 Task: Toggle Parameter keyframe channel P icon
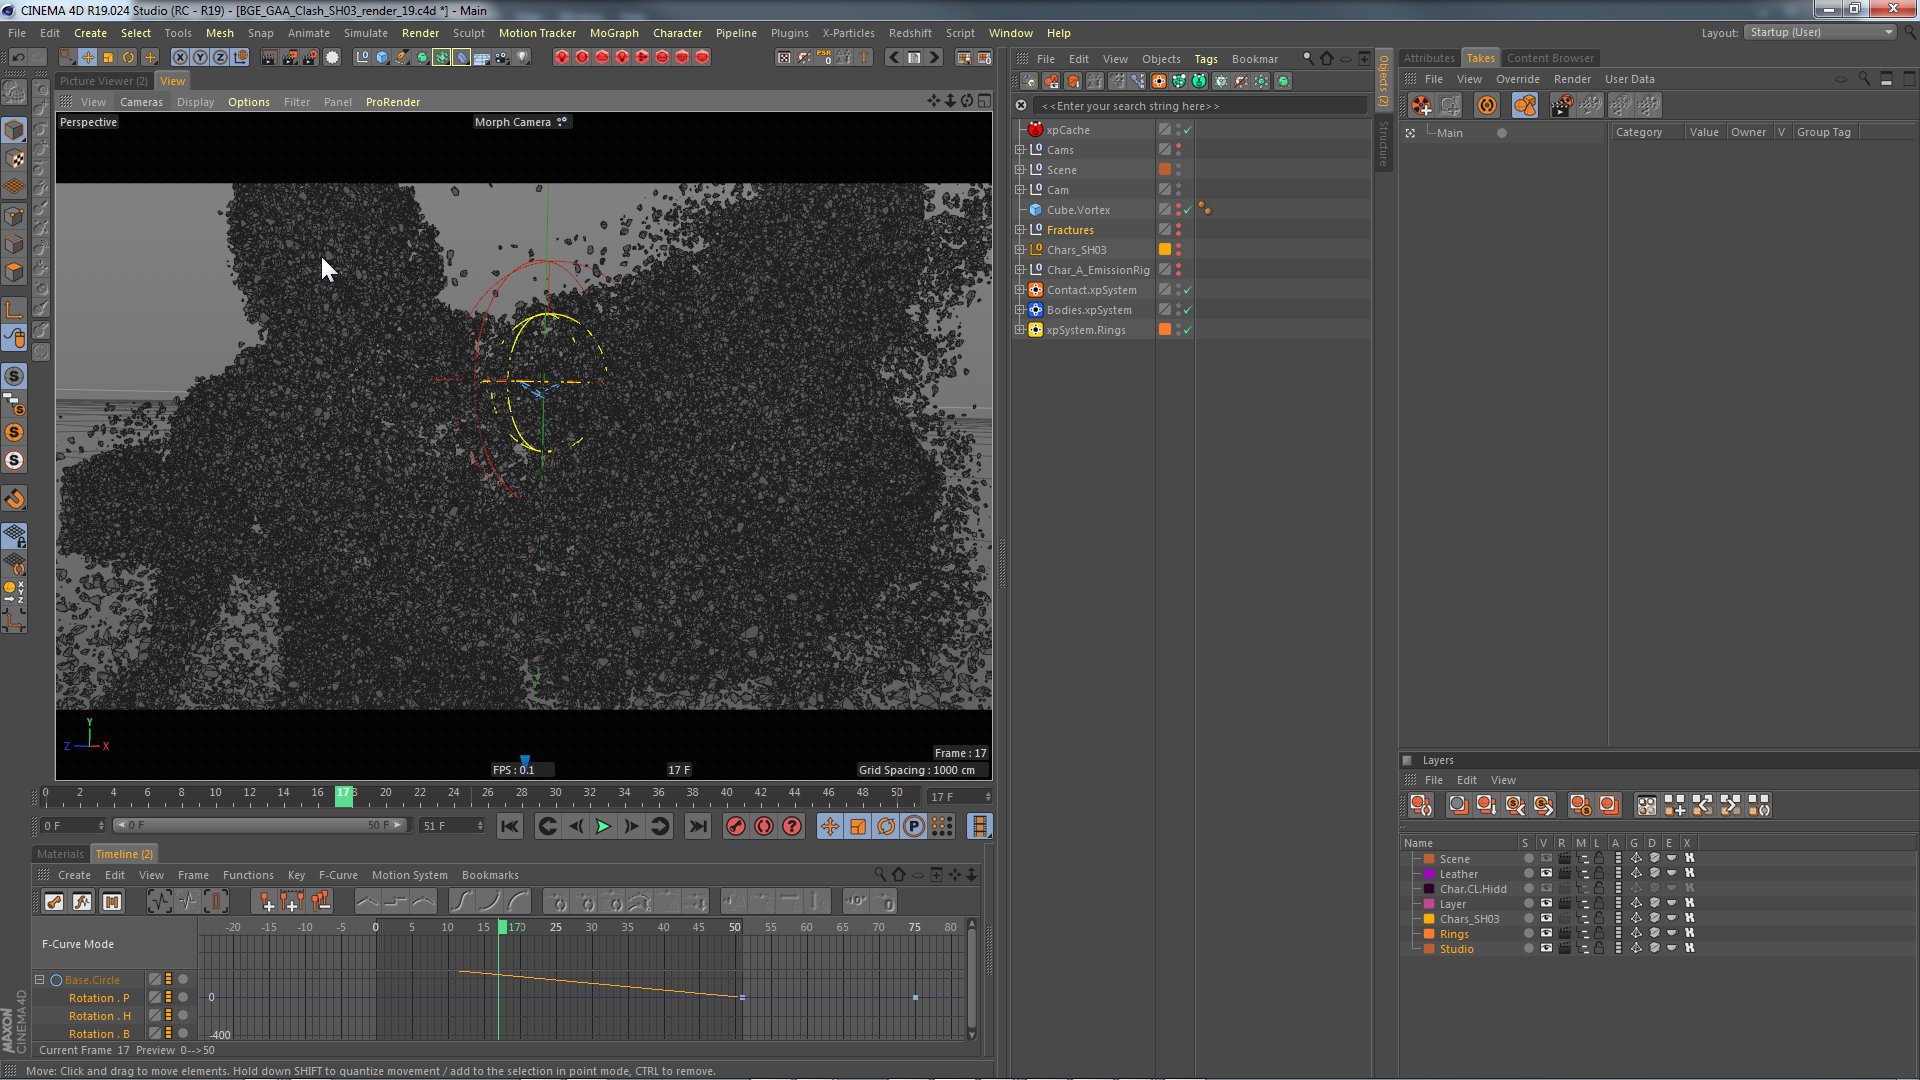[x=914, y=826]
